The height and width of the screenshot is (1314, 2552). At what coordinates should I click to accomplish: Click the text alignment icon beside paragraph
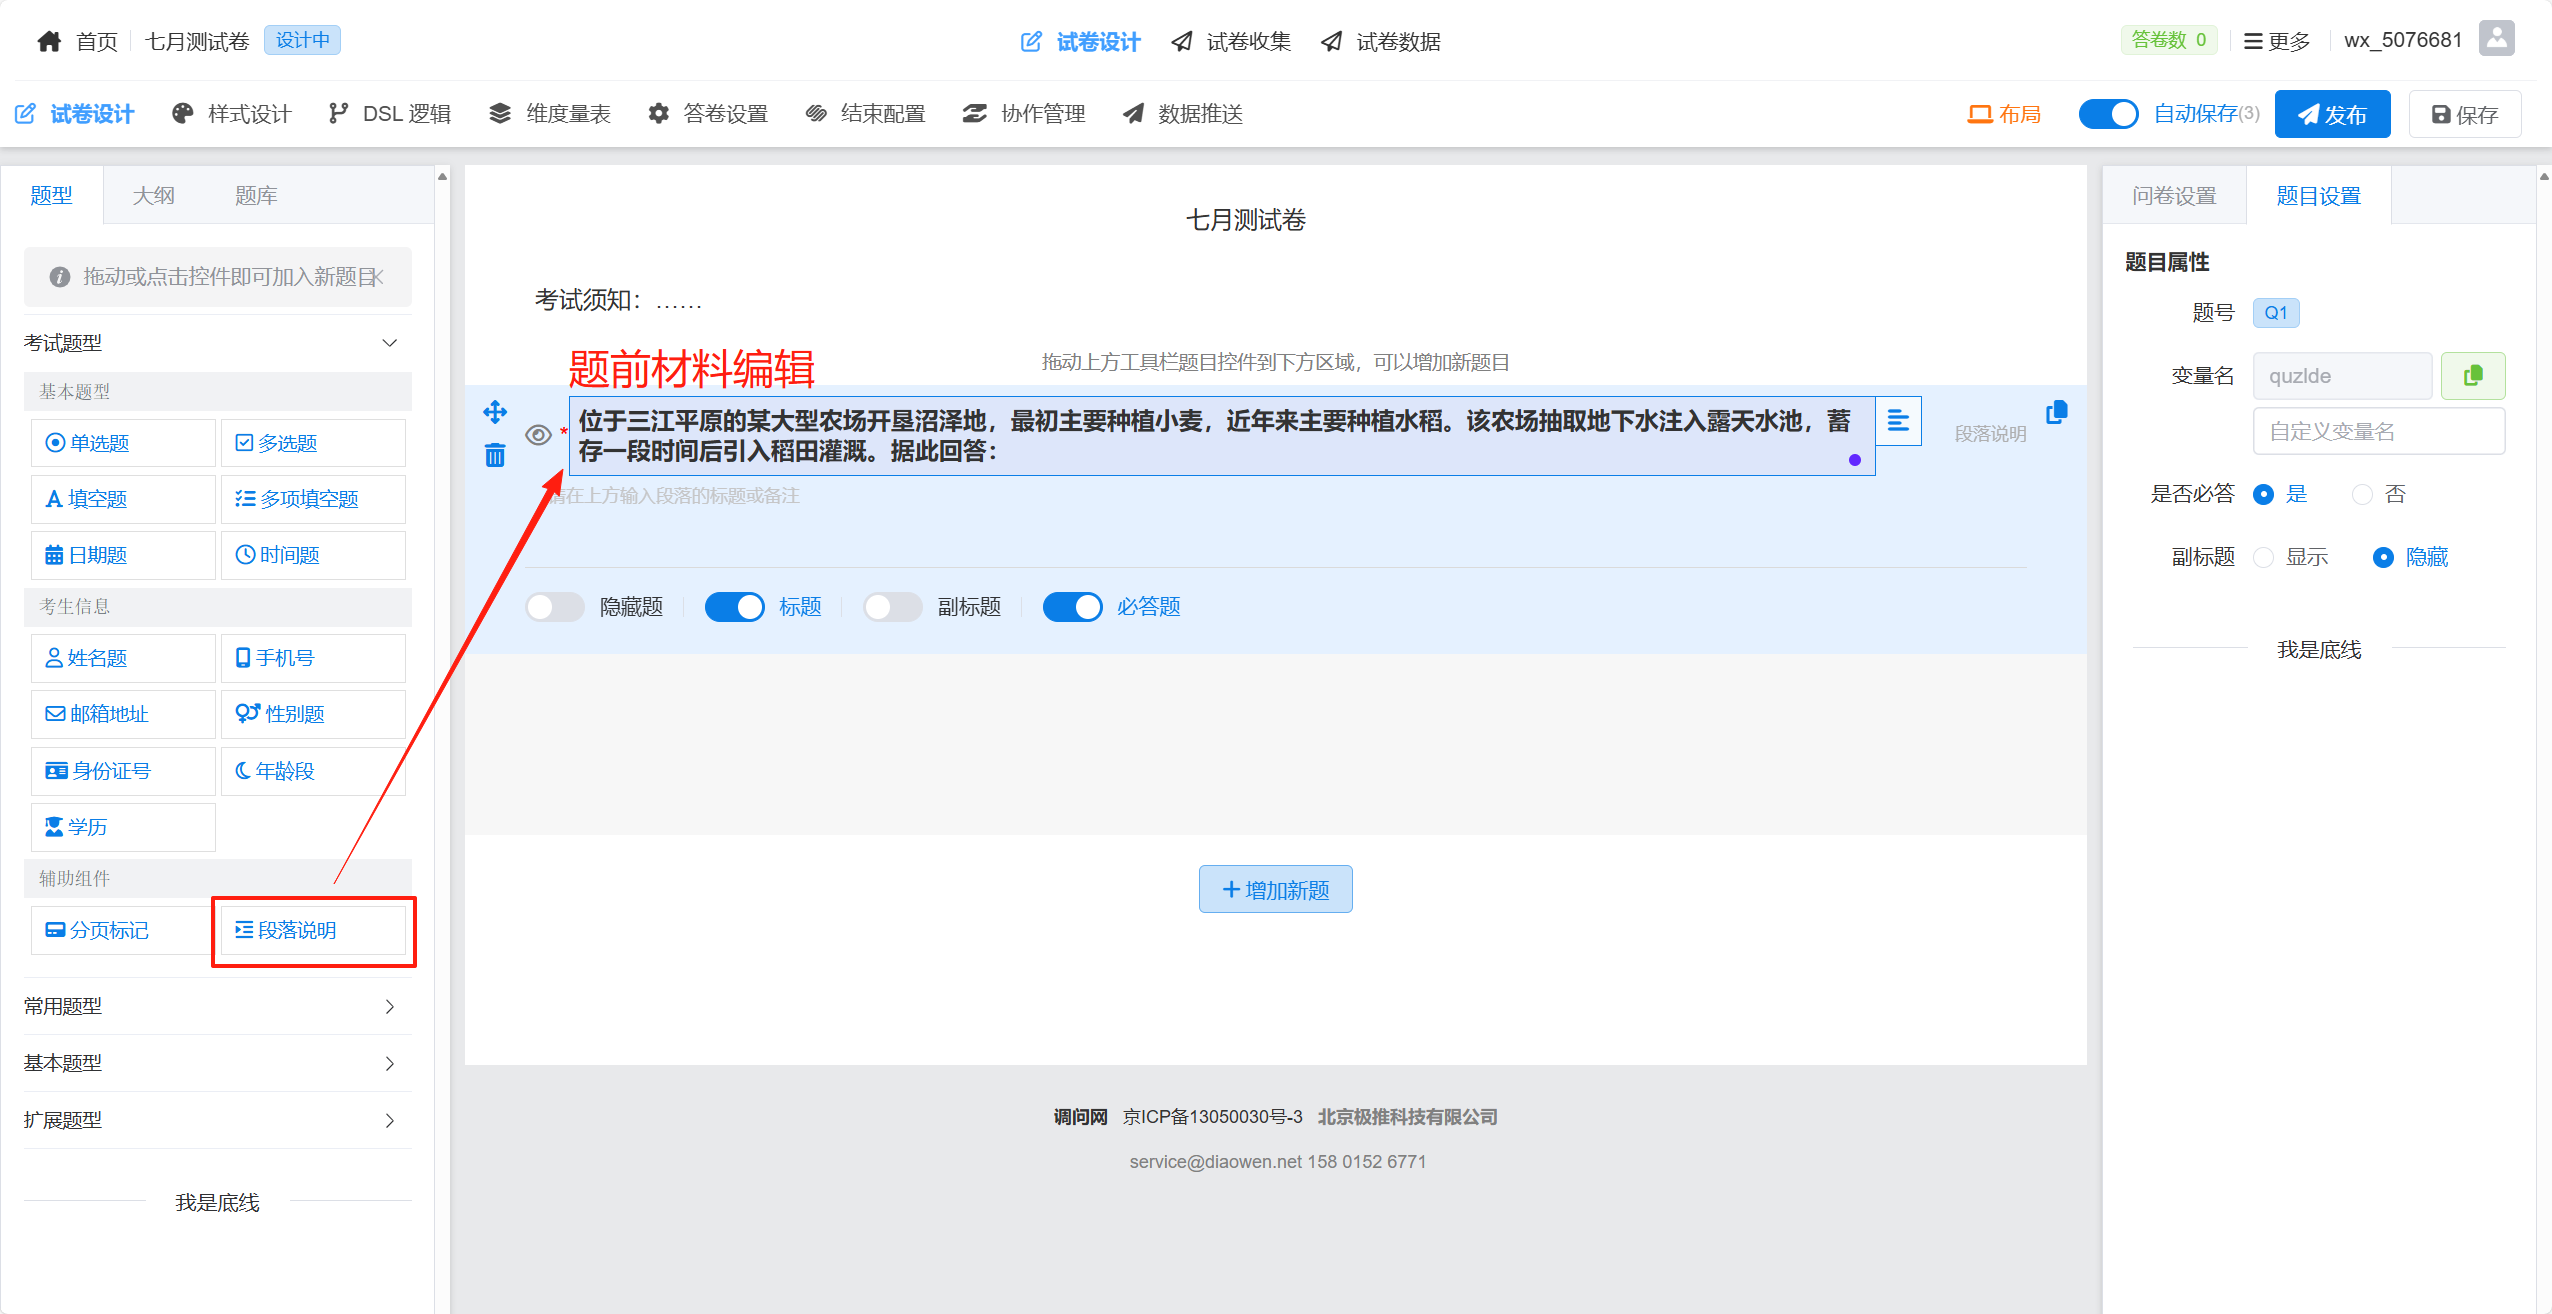(x=1897, y=421)
